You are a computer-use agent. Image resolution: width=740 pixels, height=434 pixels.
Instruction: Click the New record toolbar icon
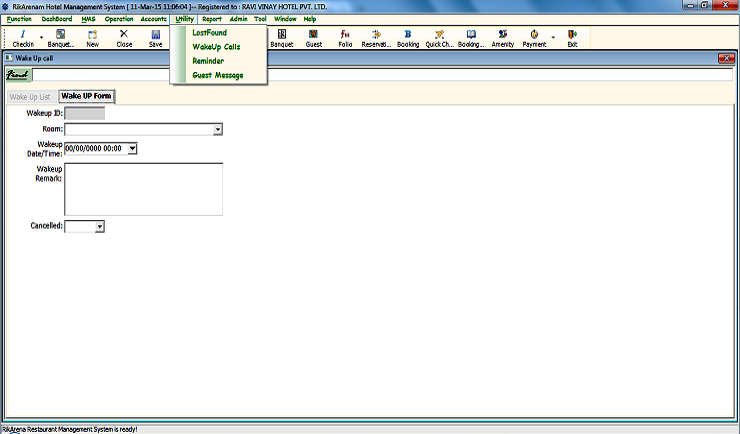(x=92, y=38)
